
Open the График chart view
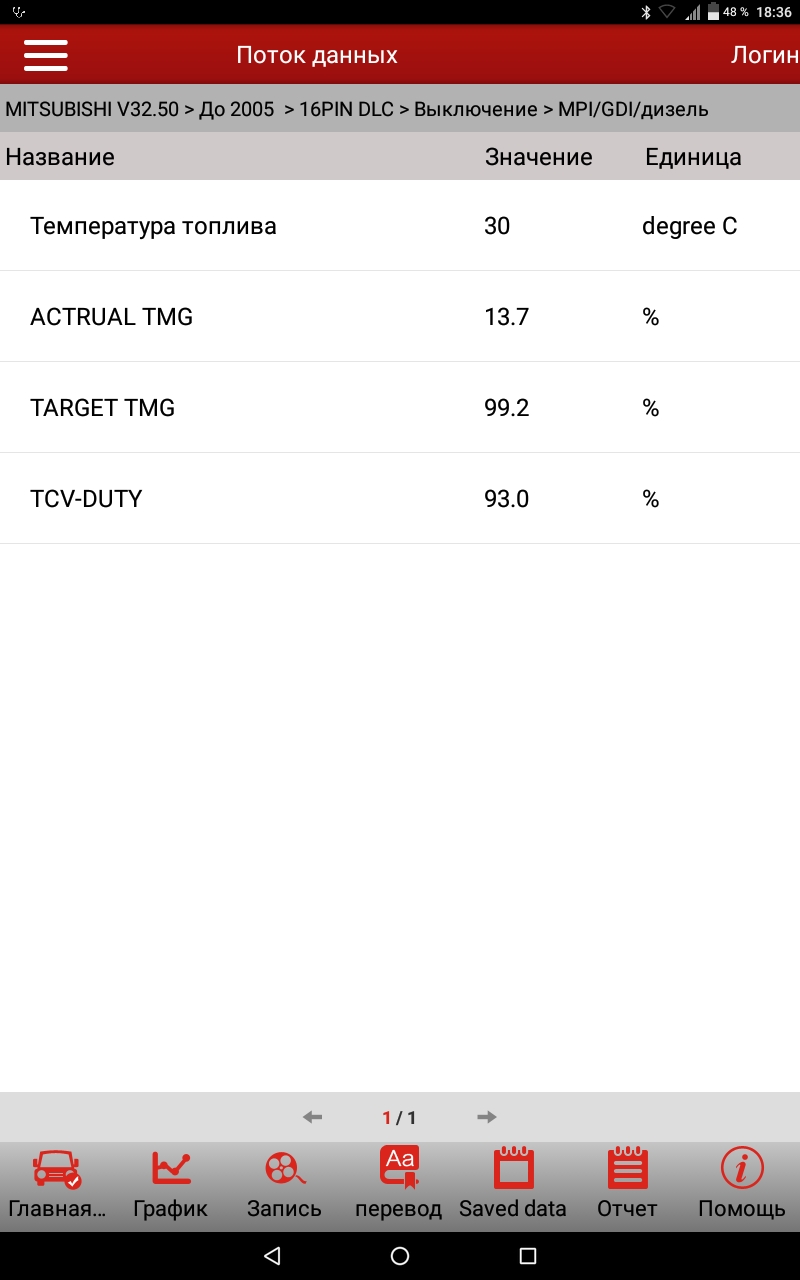click(x=171, y=1182)
